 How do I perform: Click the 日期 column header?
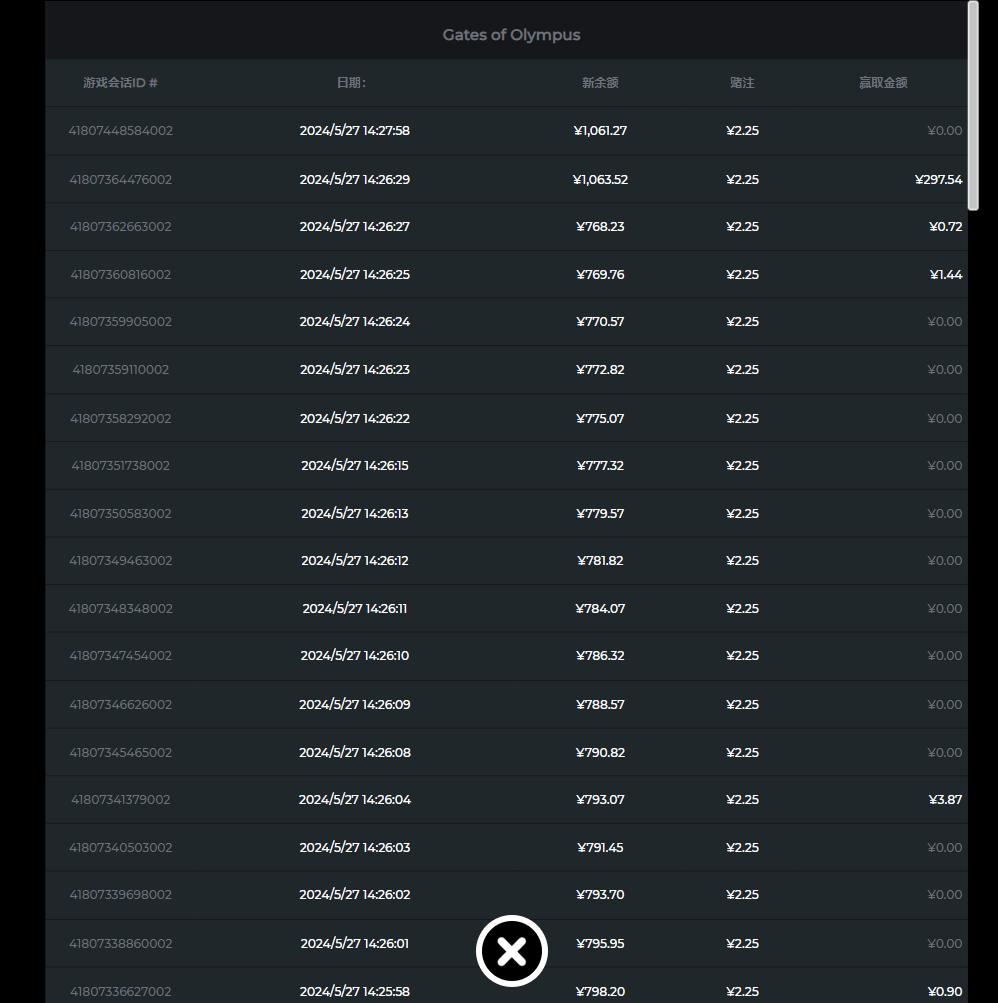pyautogui.click(x=351, y=83)
